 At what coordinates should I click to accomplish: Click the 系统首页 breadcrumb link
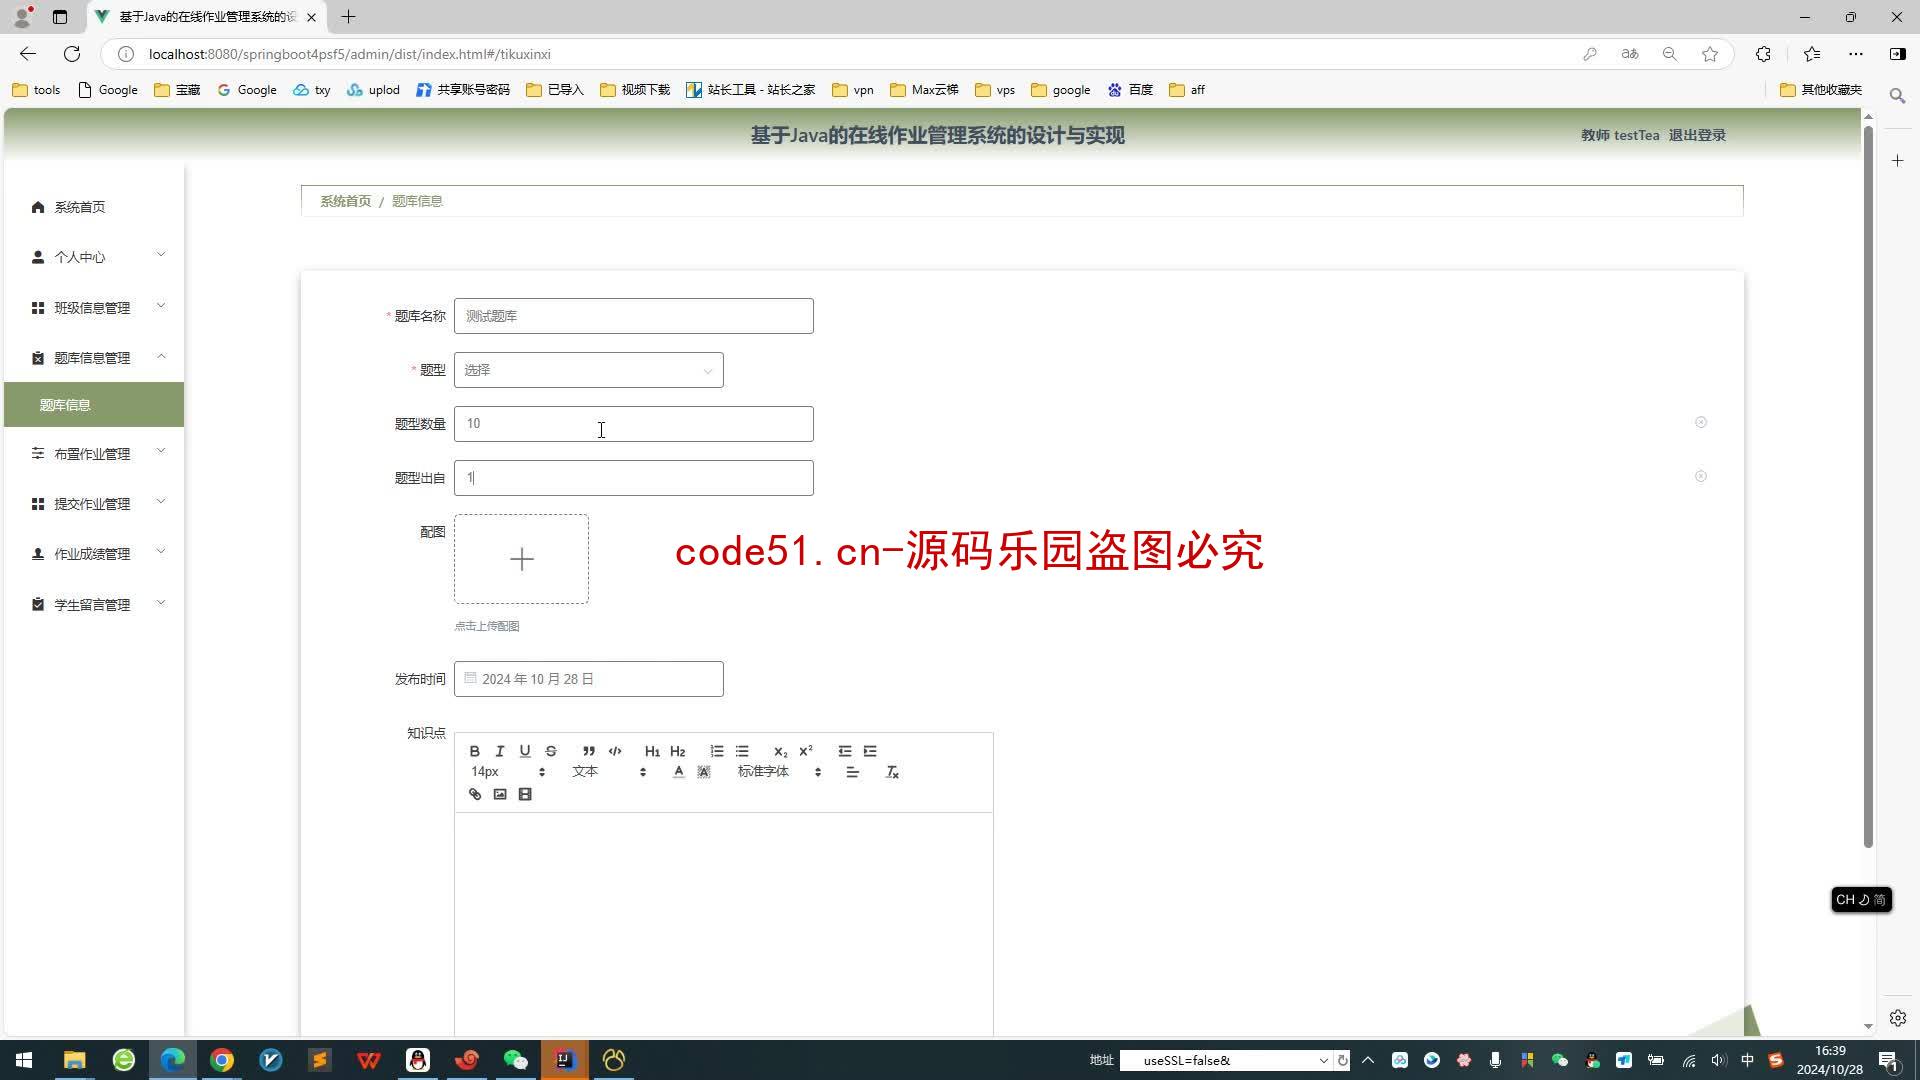(x=345, y=201)
